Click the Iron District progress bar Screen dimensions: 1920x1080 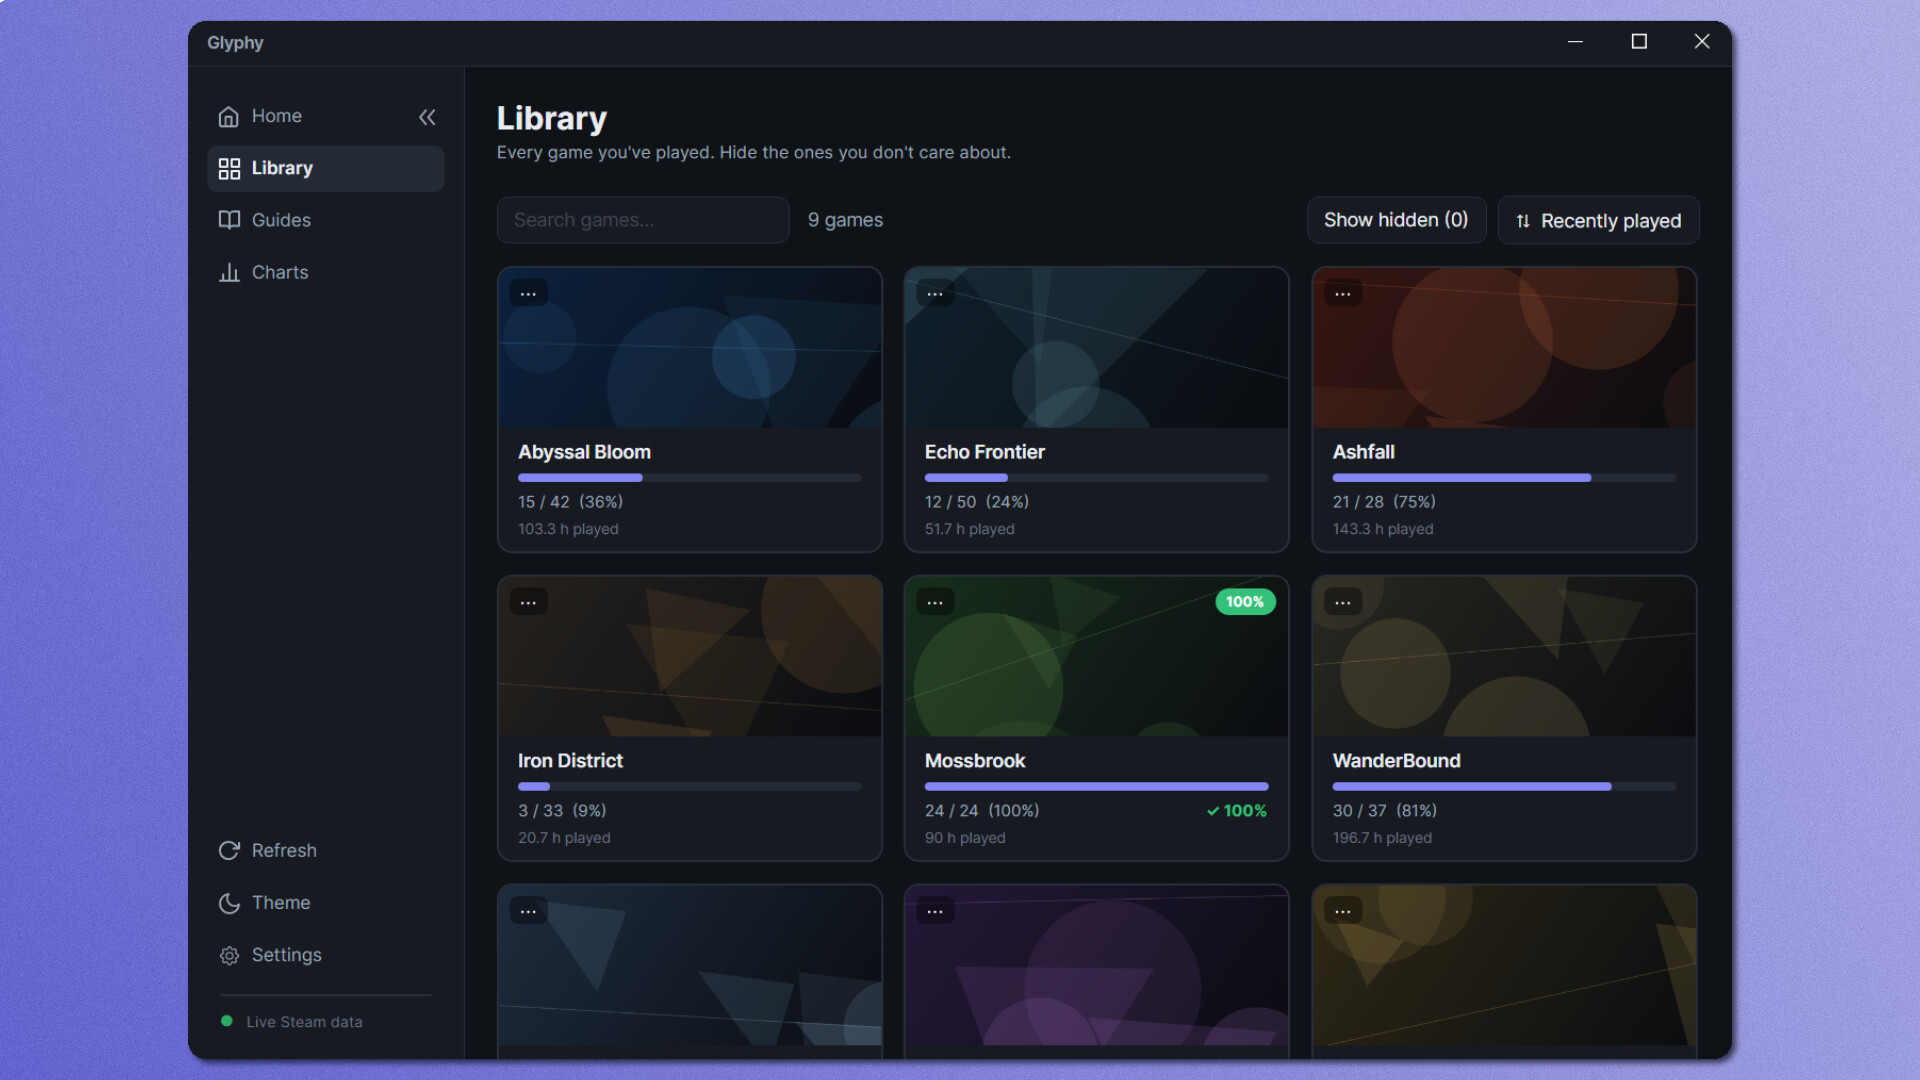coord(689,787)
